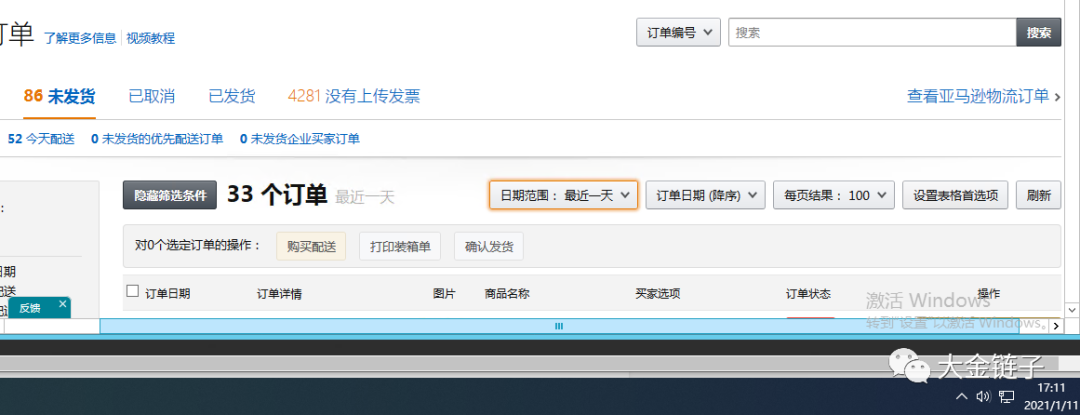The width and height of the screenshot is (1080, 415).
Task: Filter by 未发货的优先配送订单
Action: [157, 139]
